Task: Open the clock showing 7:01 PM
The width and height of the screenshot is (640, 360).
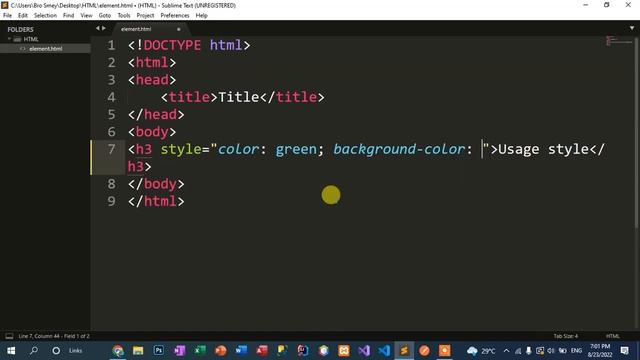Action: [x=600, y=351]
